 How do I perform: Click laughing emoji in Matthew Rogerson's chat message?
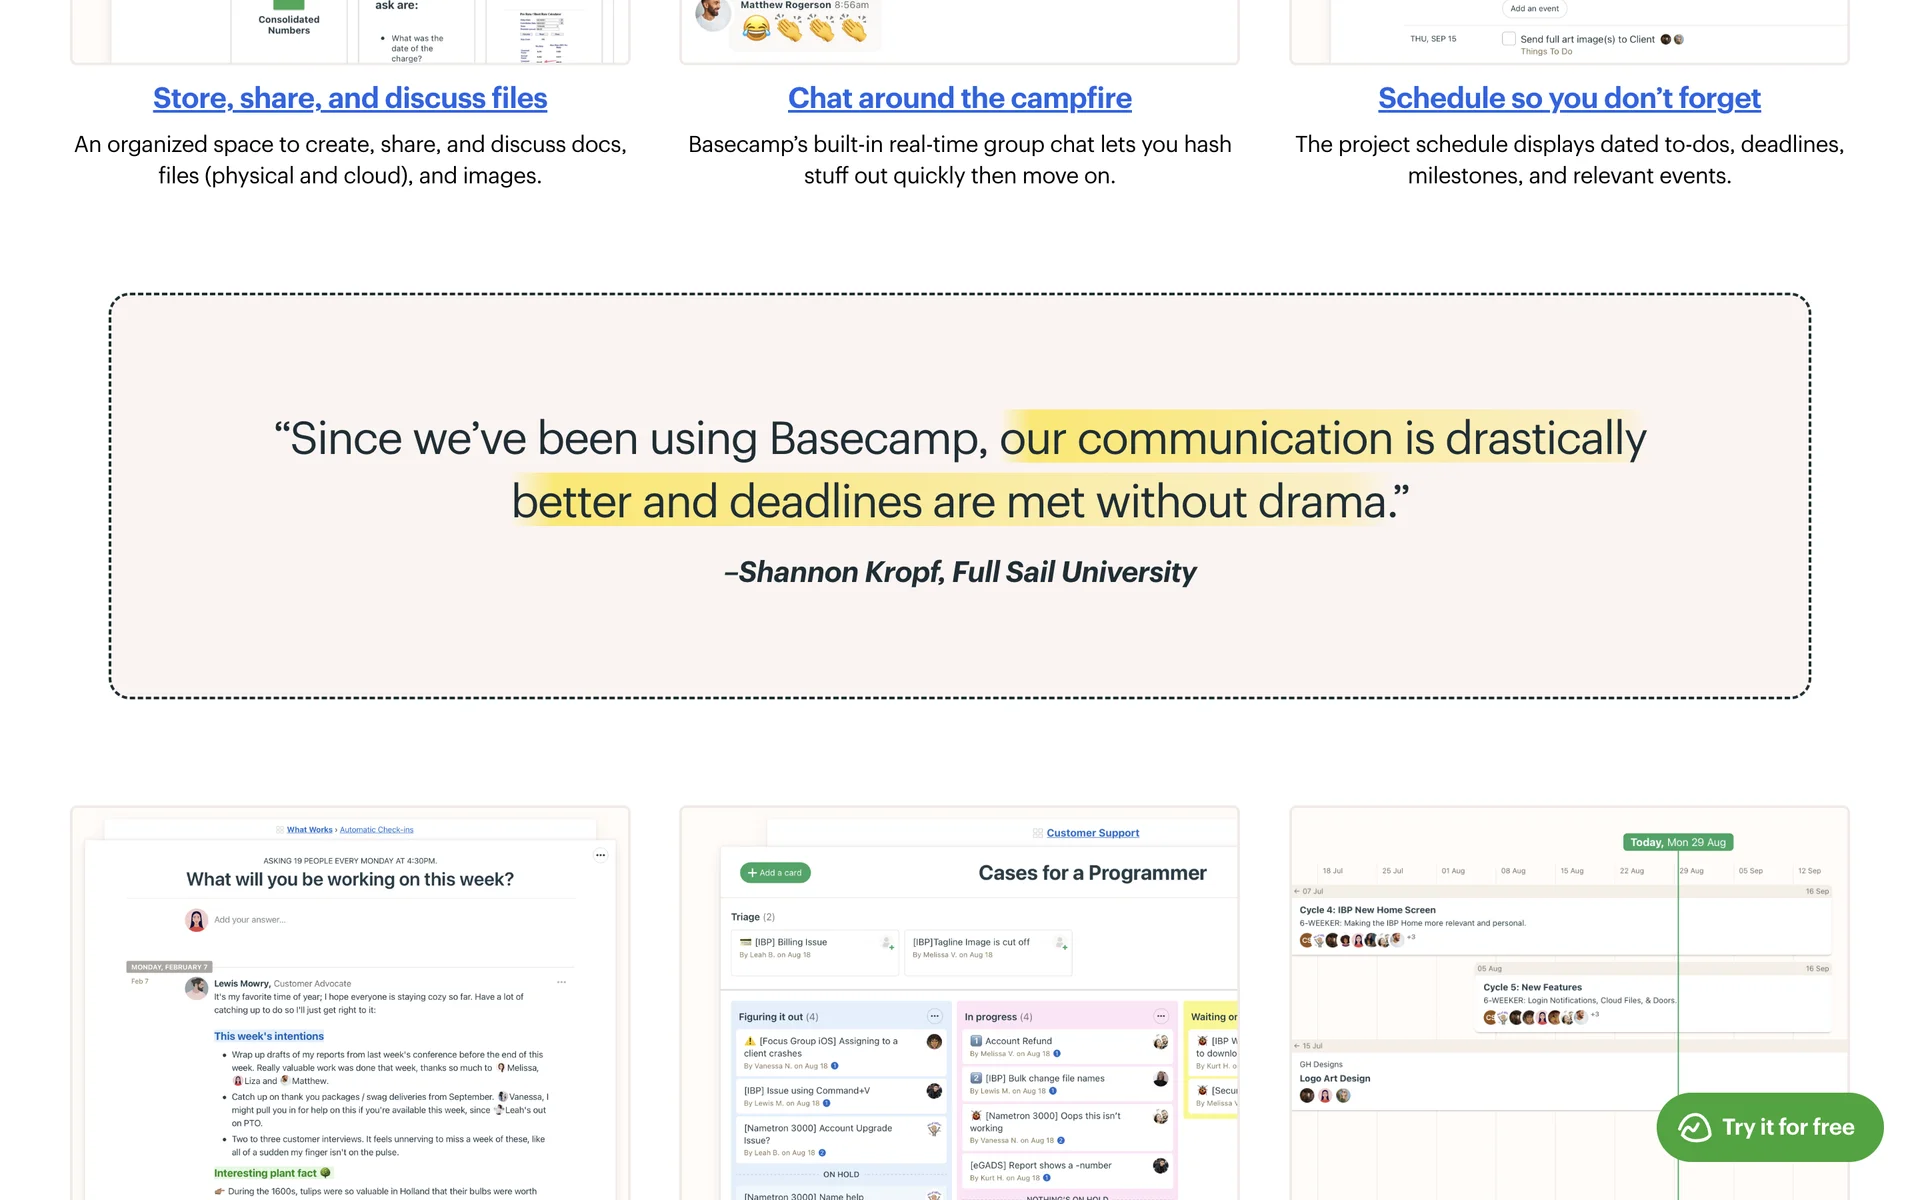757,29
